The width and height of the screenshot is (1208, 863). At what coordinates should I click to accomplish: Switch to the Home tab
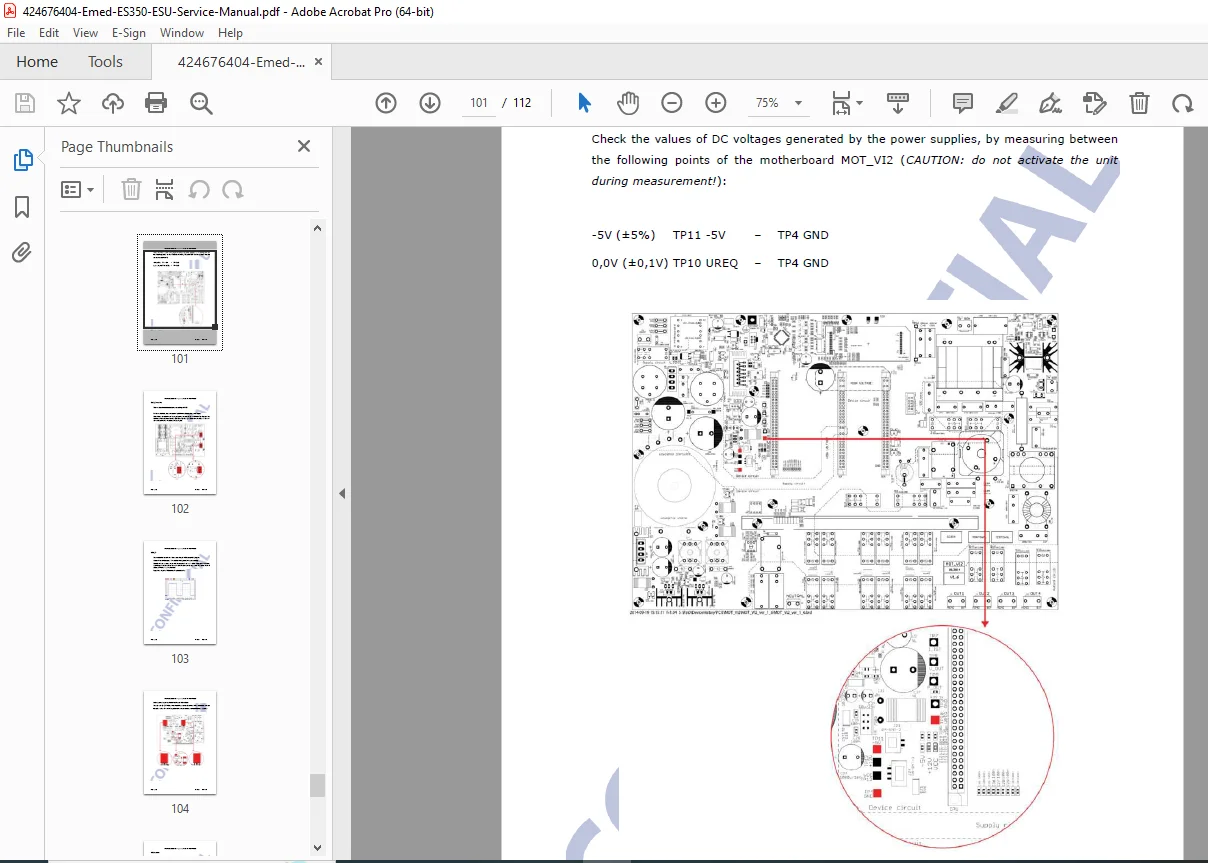point(37,62)
